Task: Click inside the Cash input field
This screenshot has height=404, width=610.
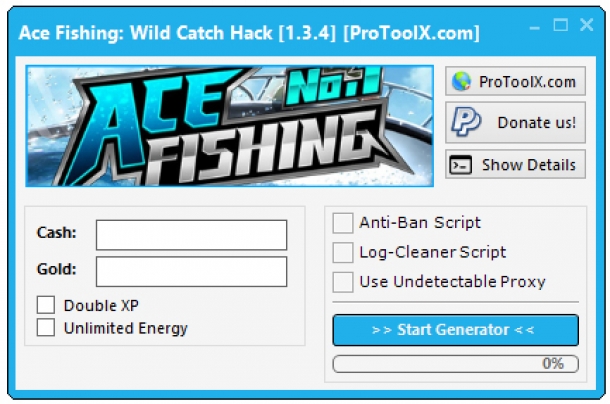Action: 191,235
